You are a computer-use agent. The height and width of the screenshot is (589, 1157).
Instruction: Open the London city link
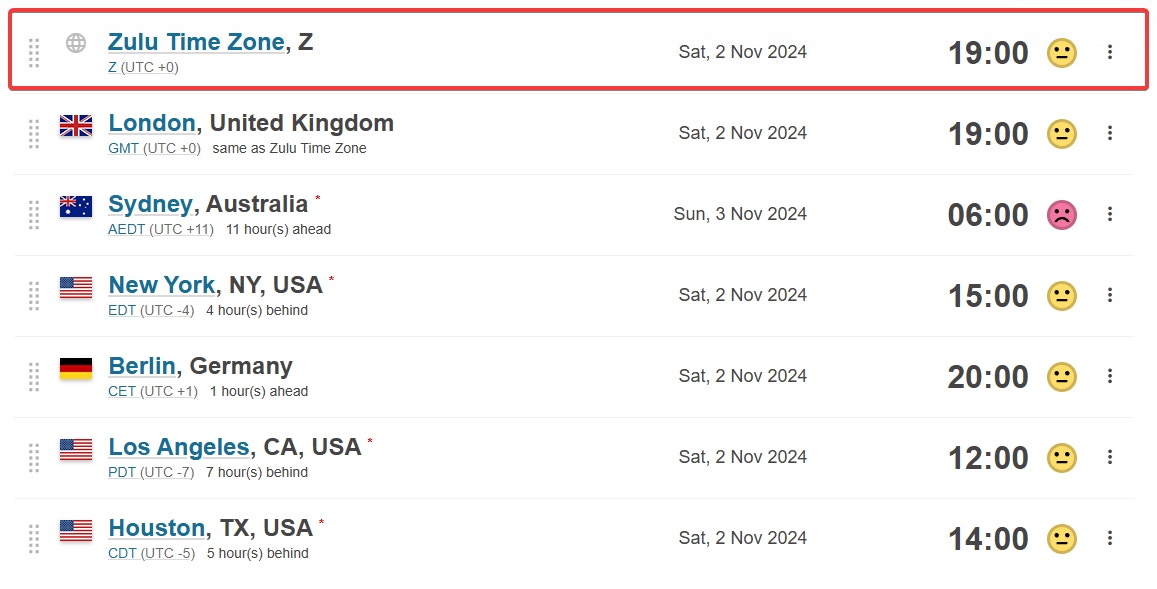pyautogui.click(x=152, y=123)
